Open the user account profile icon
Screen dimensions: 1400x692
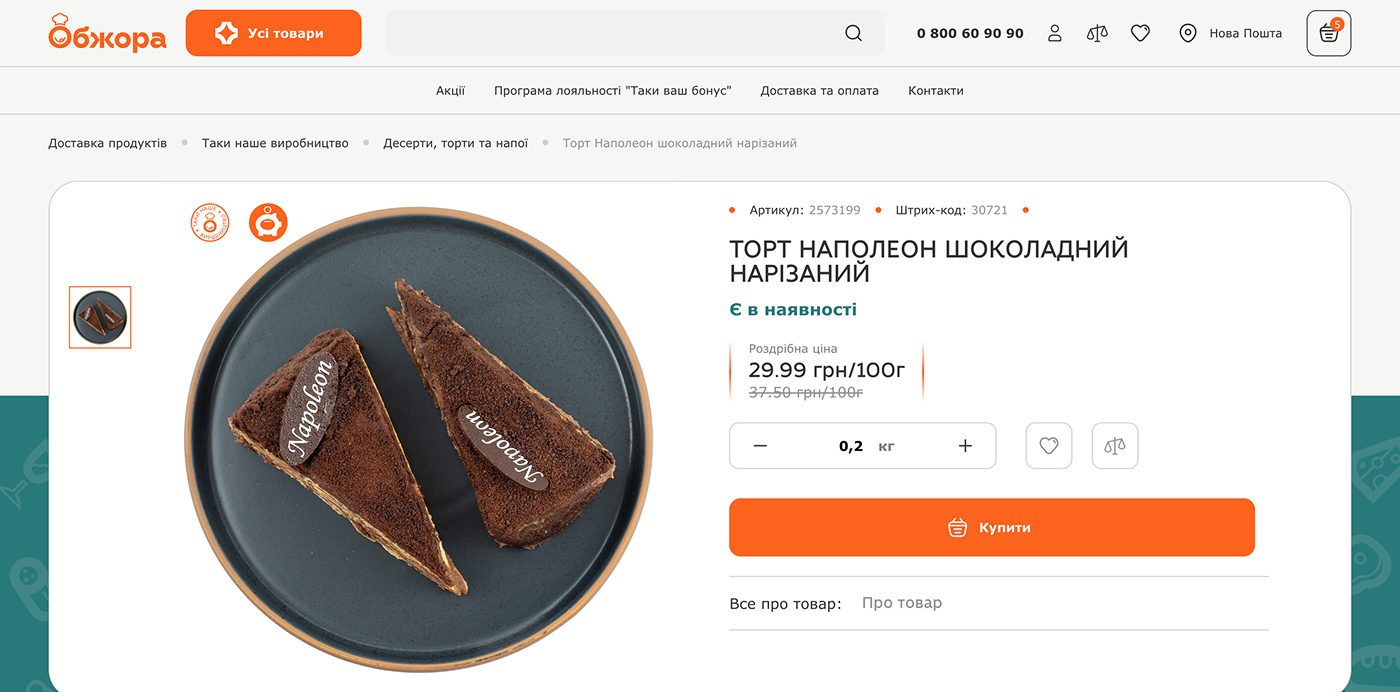tap(1054, 33)
